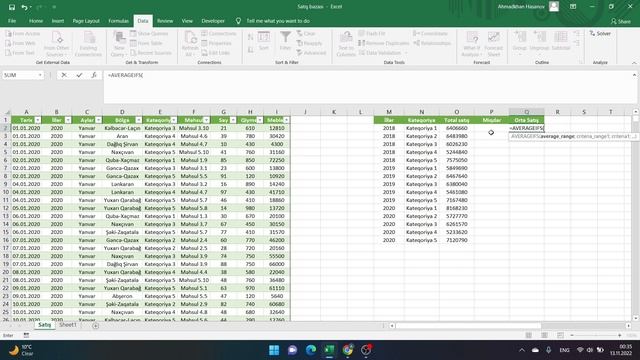Open the File menu
640x360 pixels.
tap(12, 21)
